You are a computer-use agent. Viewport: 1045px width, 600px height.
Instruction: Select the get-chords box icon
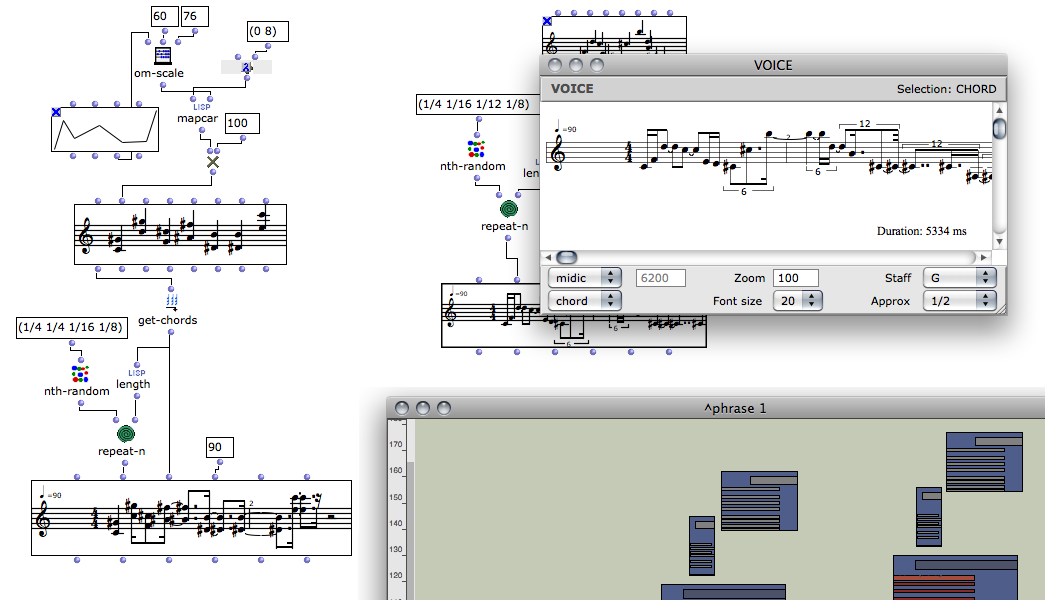(x=171, y=301)
